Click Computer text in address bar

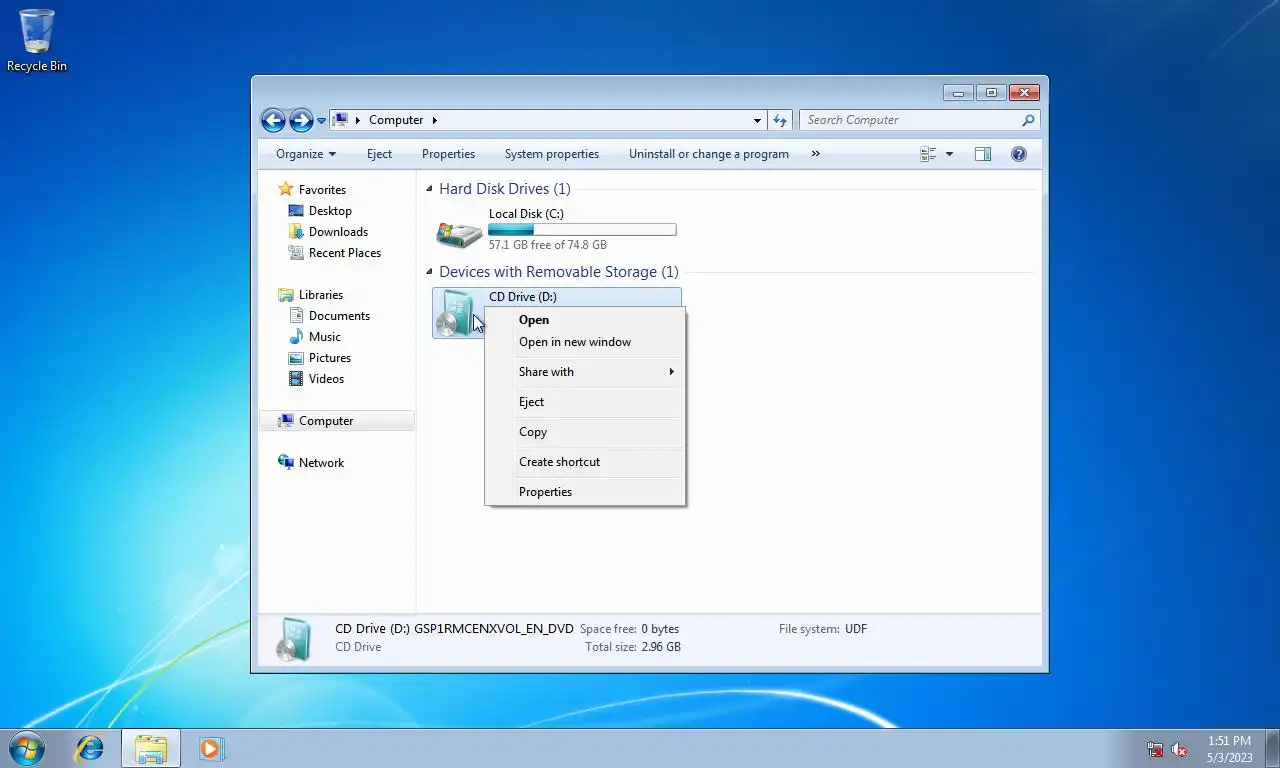396,120
